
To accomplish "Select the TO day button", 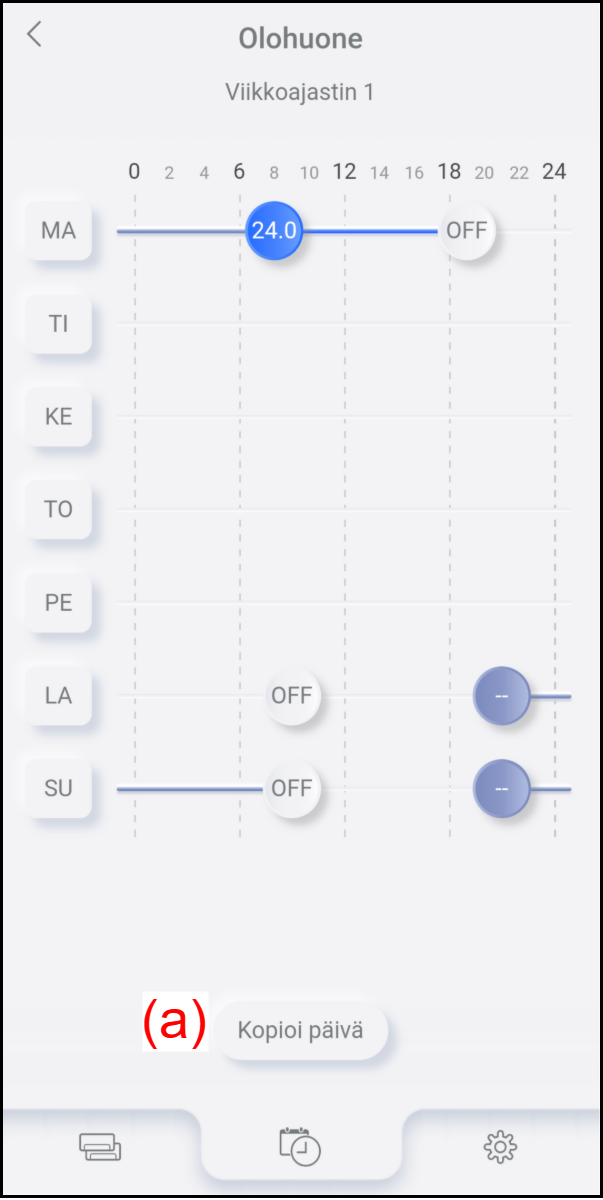I will (59, 509).
